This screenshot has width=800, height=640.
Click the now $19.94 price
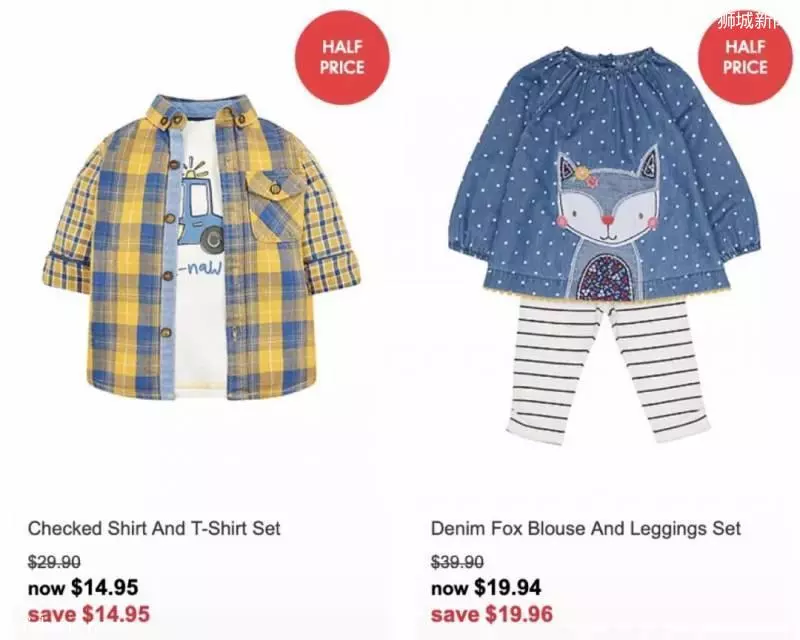coord(486,587)
